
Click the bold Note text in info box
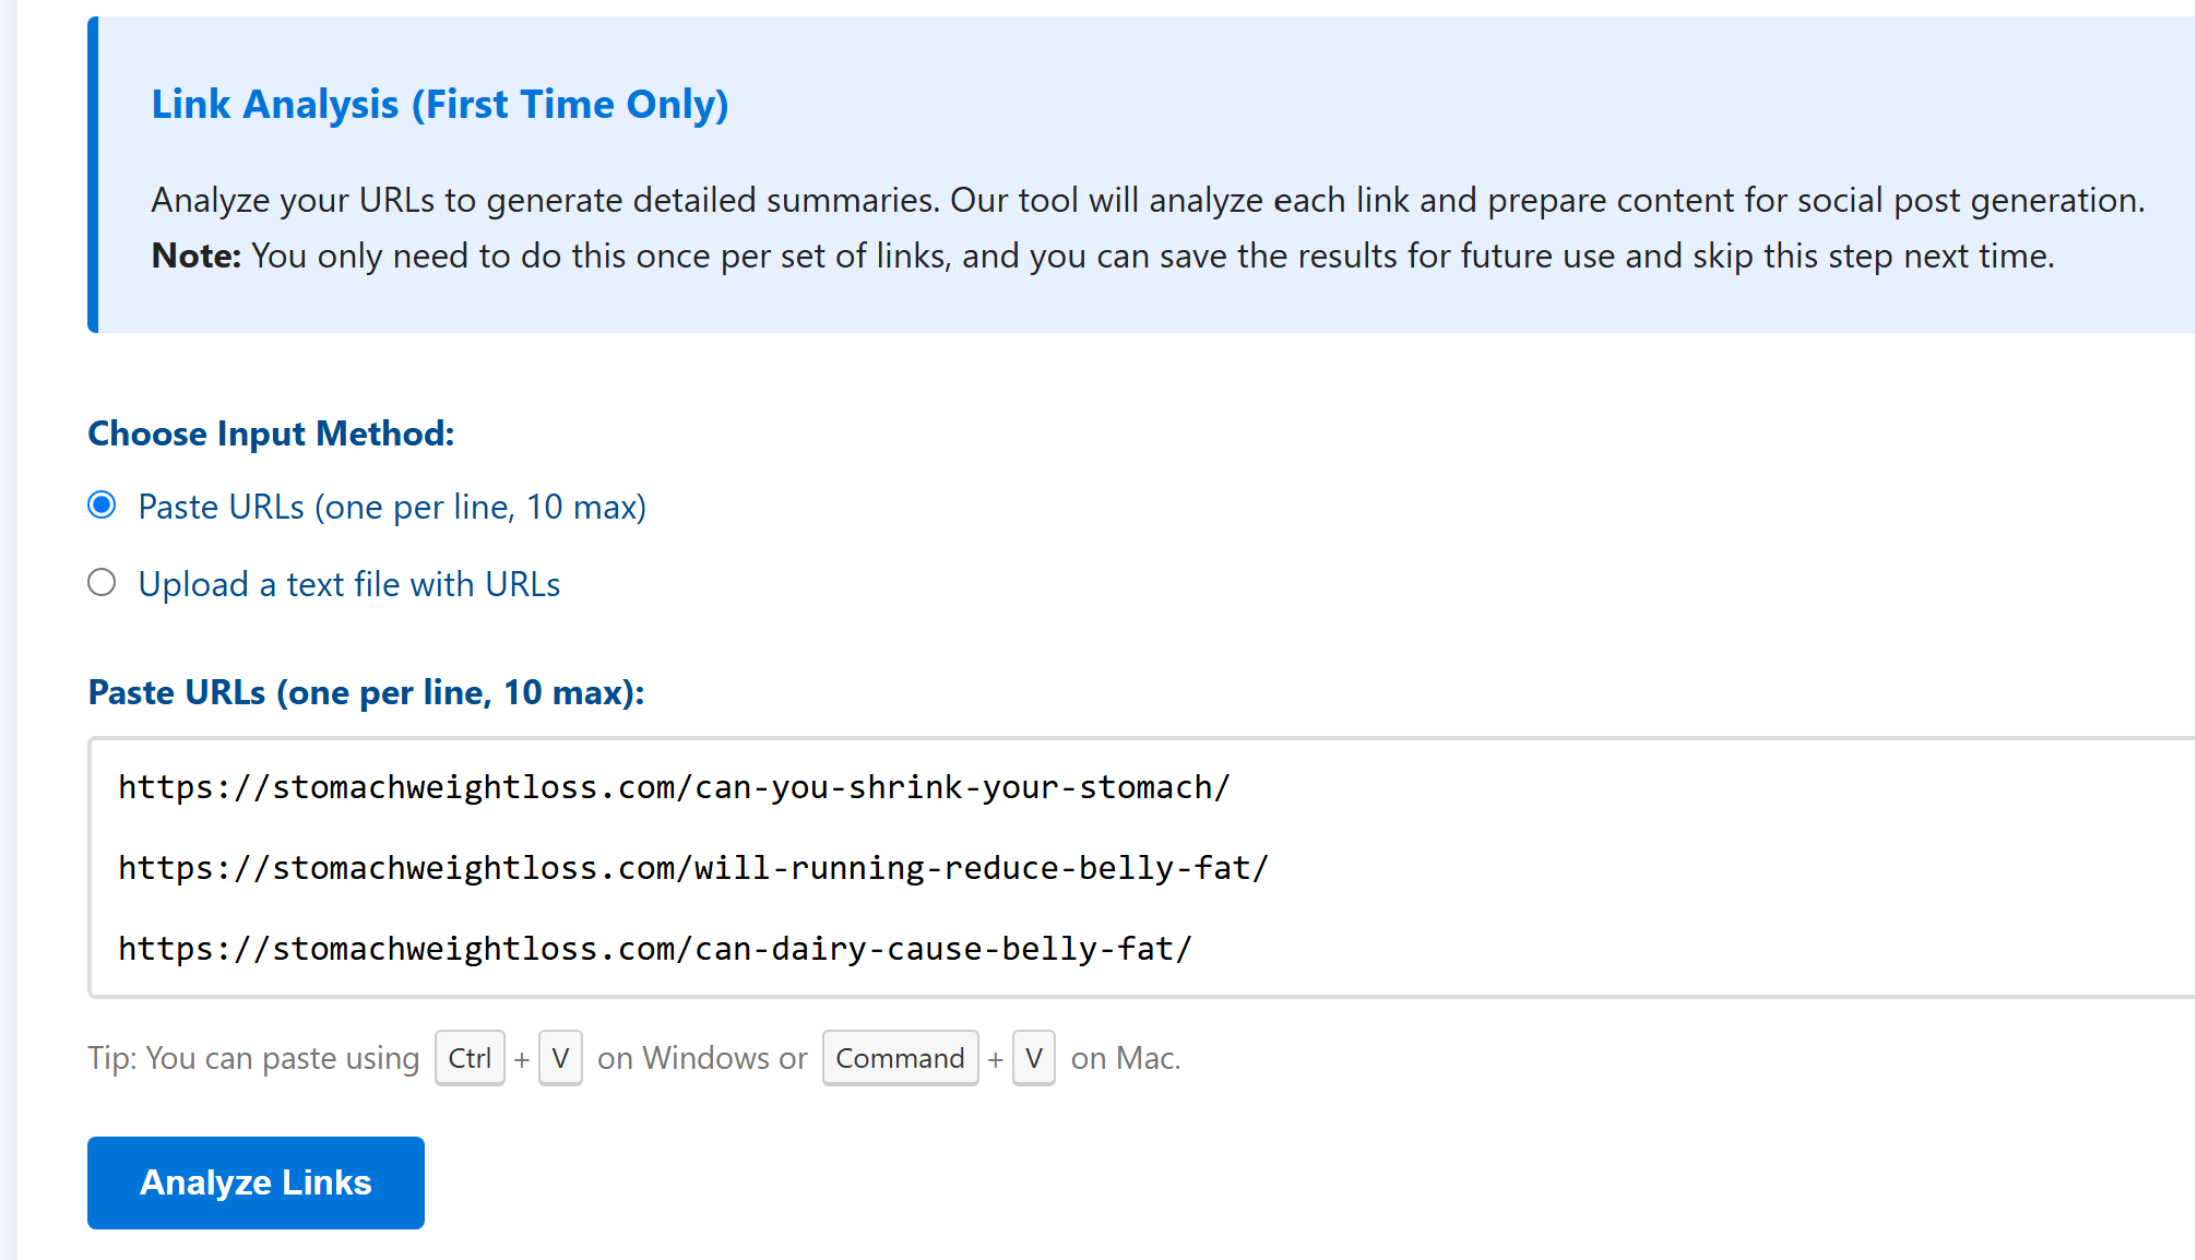click(x=196, y=256)
